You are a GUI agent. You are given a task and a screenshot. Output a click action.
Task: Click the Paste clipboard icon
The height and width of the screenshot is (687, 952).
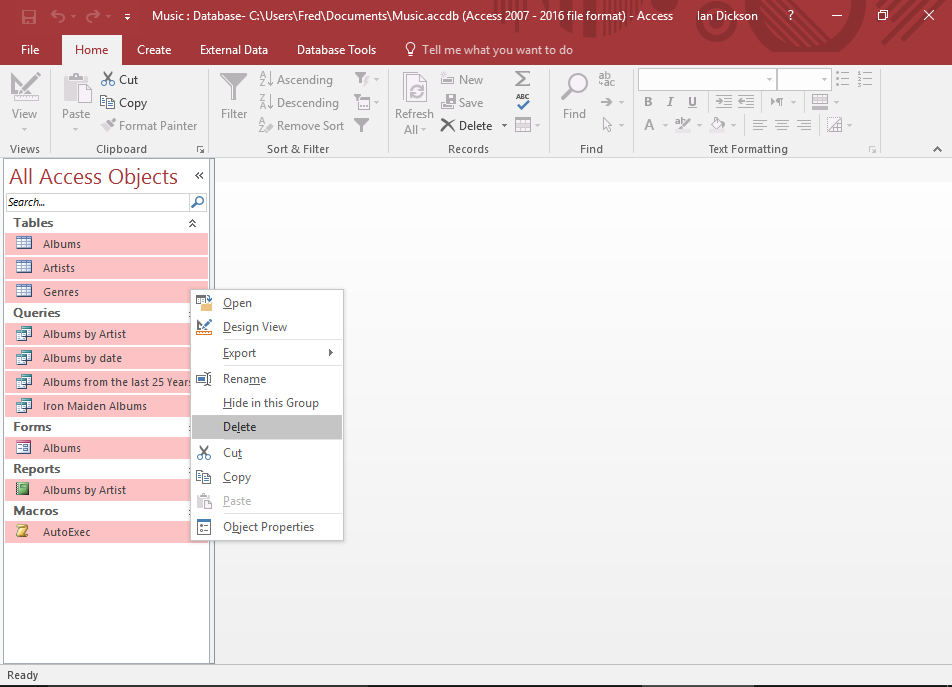point(76,89)
